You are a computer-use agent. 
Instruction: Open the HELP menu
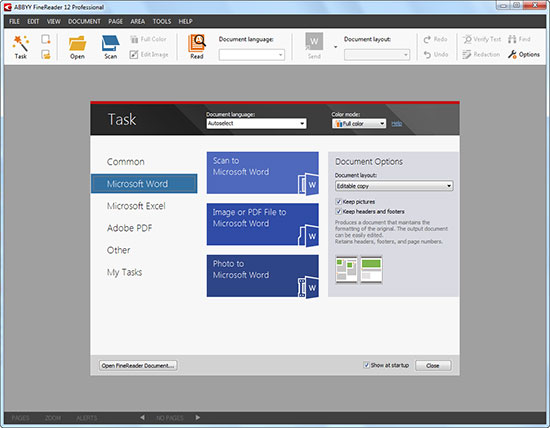point(185,21)
